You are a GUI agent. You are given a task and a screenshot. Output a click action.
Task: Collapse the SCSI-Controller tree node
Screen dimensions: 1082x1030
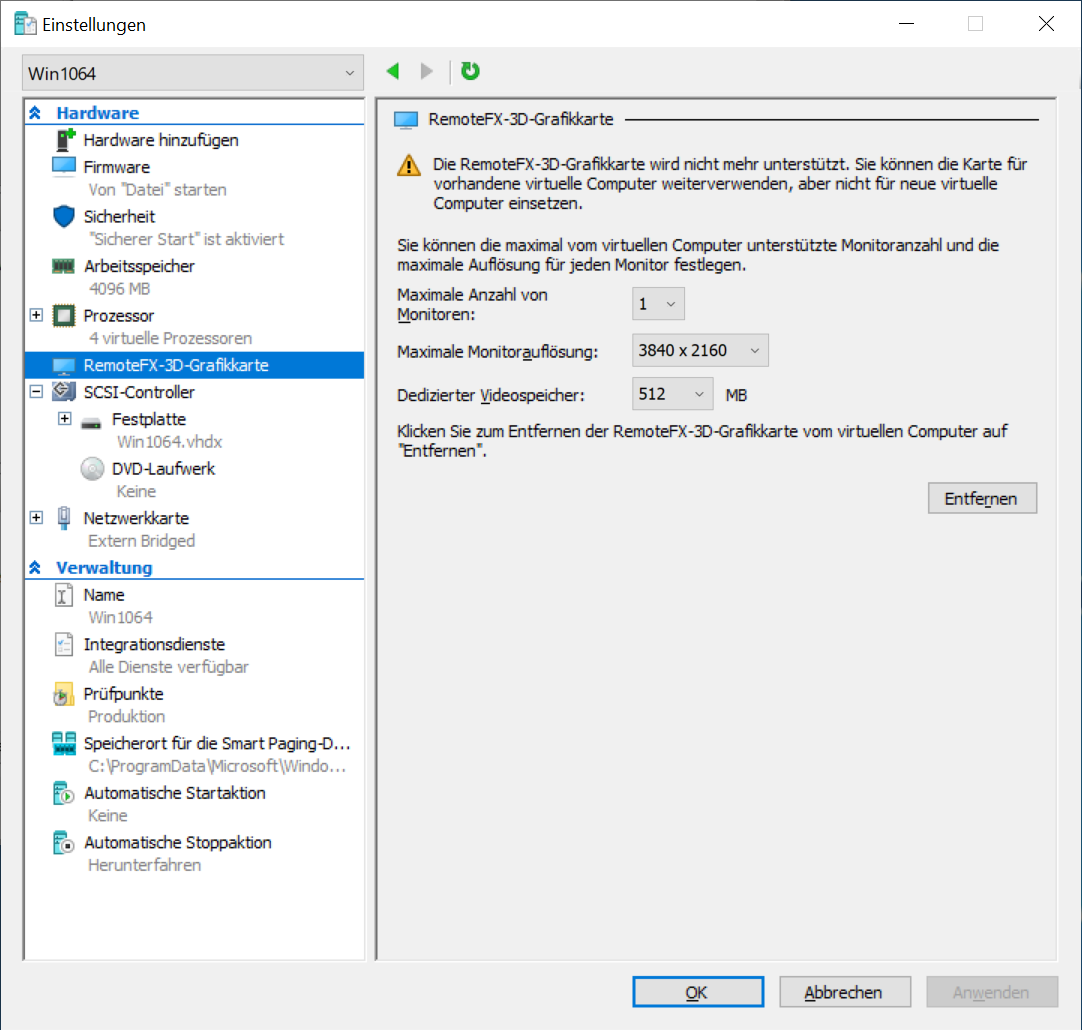click(x=37, y=392)
